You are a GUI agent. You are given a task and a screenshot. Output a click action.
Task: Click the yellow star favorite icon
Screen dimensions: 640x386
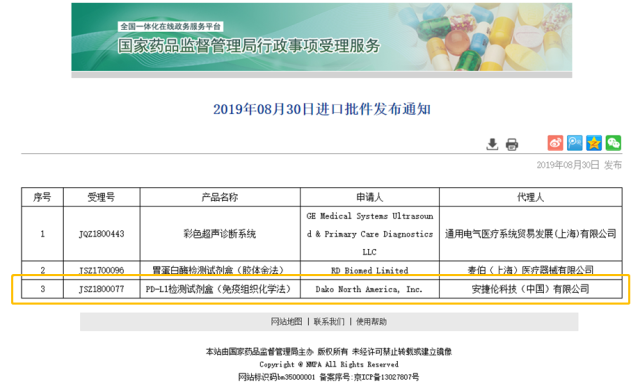tap(594, 143)
